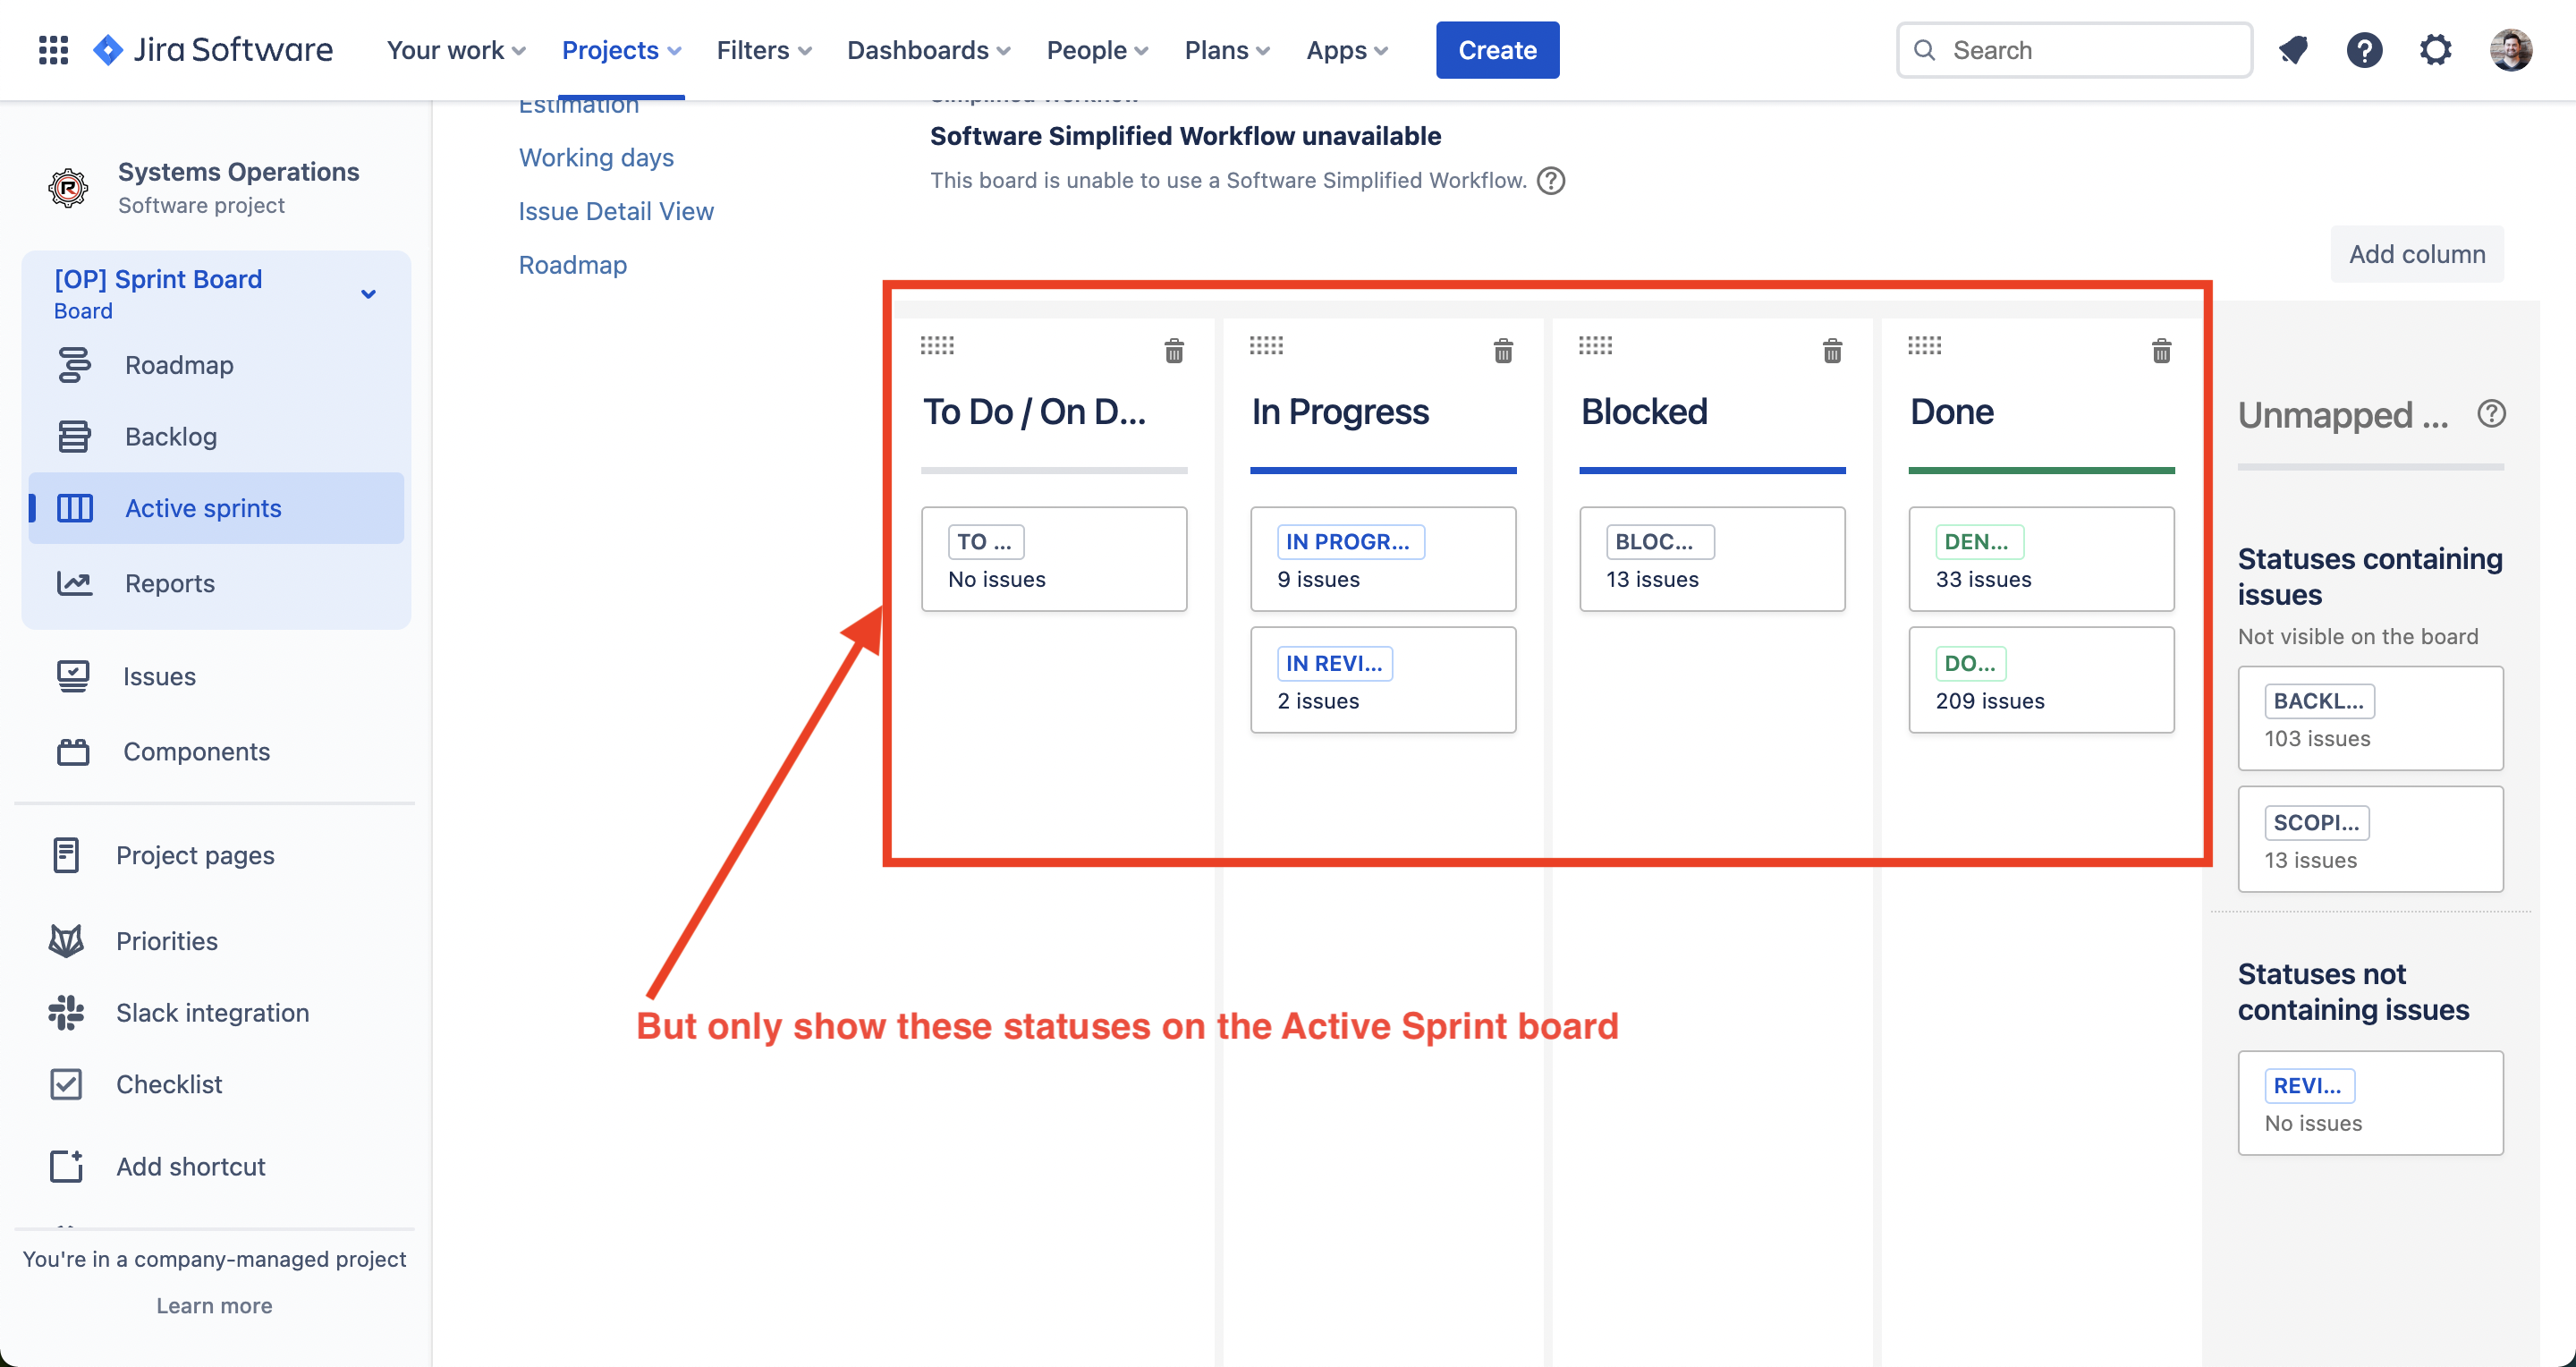The image size is (2576, 1367).
Task: Click the Systems Operations project avatar
Action: pos(68,187)
